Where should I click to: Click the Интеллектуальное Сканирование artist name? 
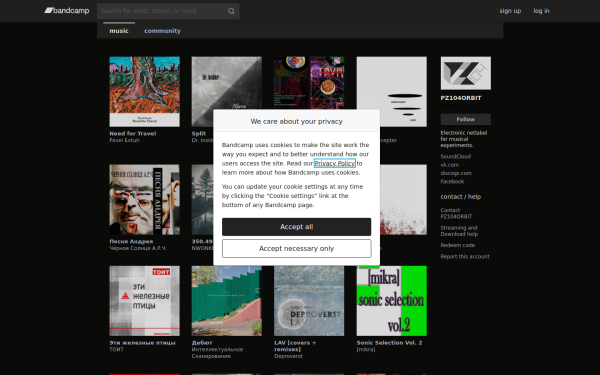point(217,353)
